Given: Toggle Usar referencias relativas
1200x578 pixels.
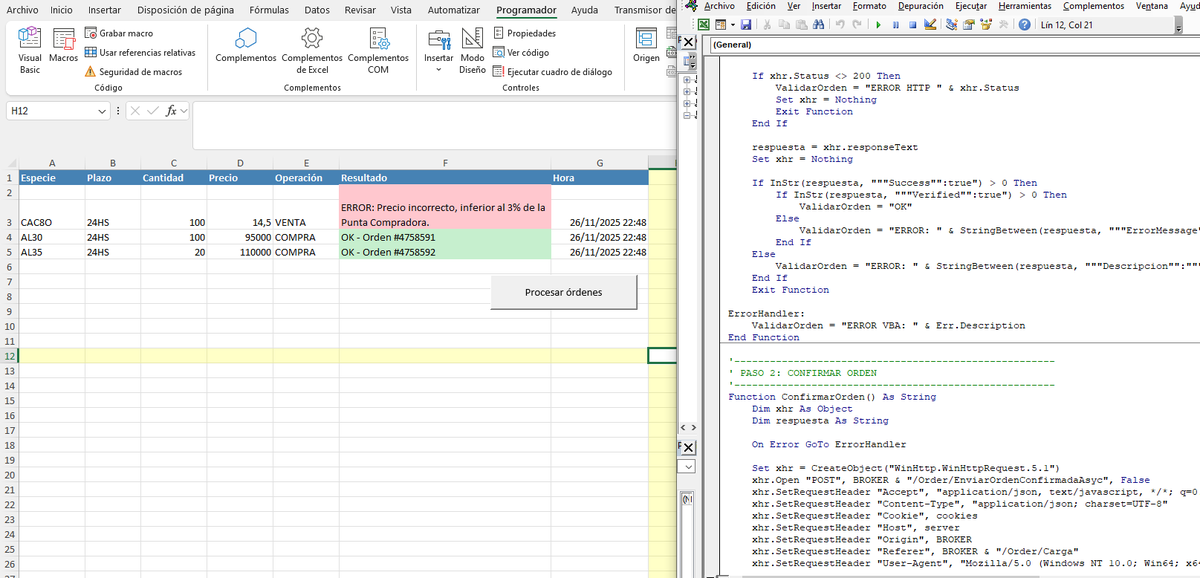Looking at the screenshot, I should coord(139,52).
